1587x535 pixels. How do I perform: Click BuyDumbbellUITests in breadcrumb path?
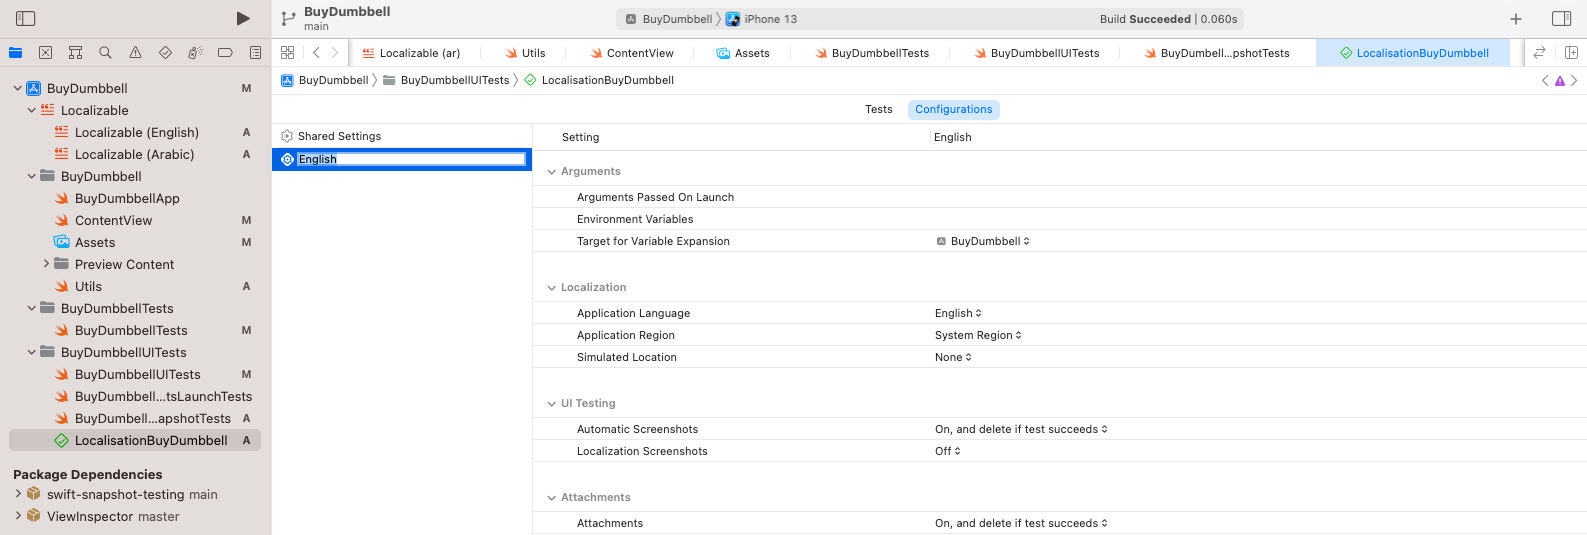(x=446, y=80)
